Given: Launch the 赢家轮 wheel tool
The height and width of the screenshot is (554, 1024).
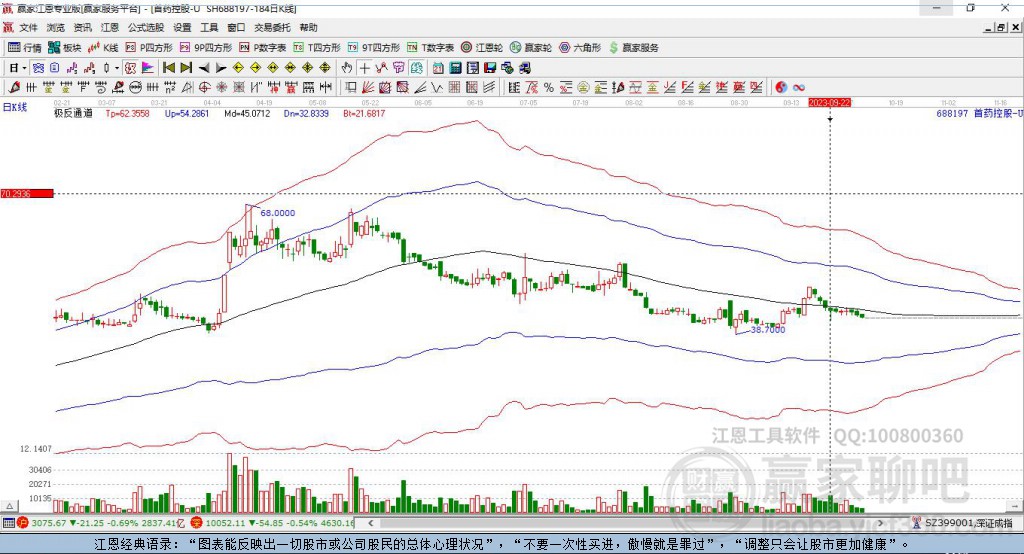Looking at the screenshot, I should (530, 48).
